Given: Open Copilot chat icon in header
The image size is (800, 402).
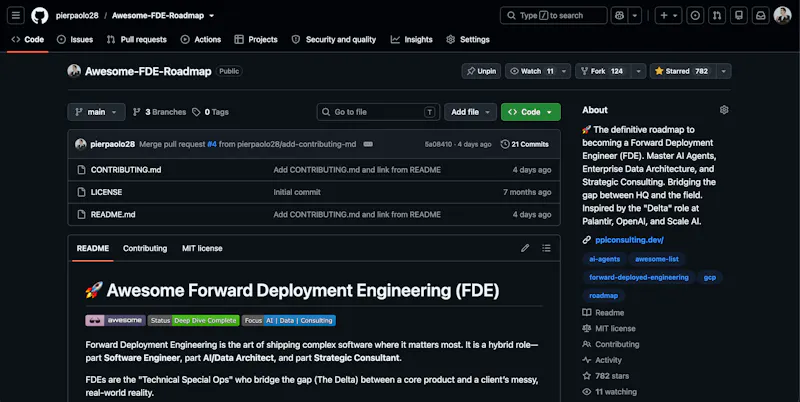Looking at the screenshot, I should [x=619, y=15].
